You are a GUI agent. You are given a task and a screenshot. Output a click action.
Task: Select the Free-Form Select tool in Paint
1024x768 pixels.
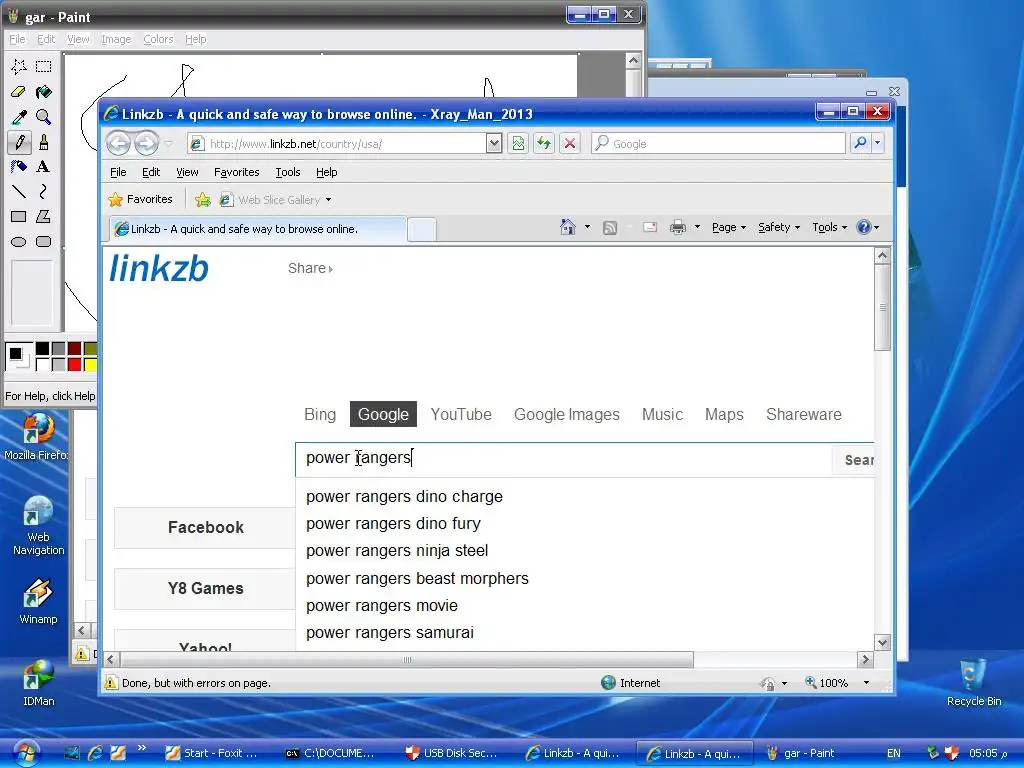click(x=18, y=66)
